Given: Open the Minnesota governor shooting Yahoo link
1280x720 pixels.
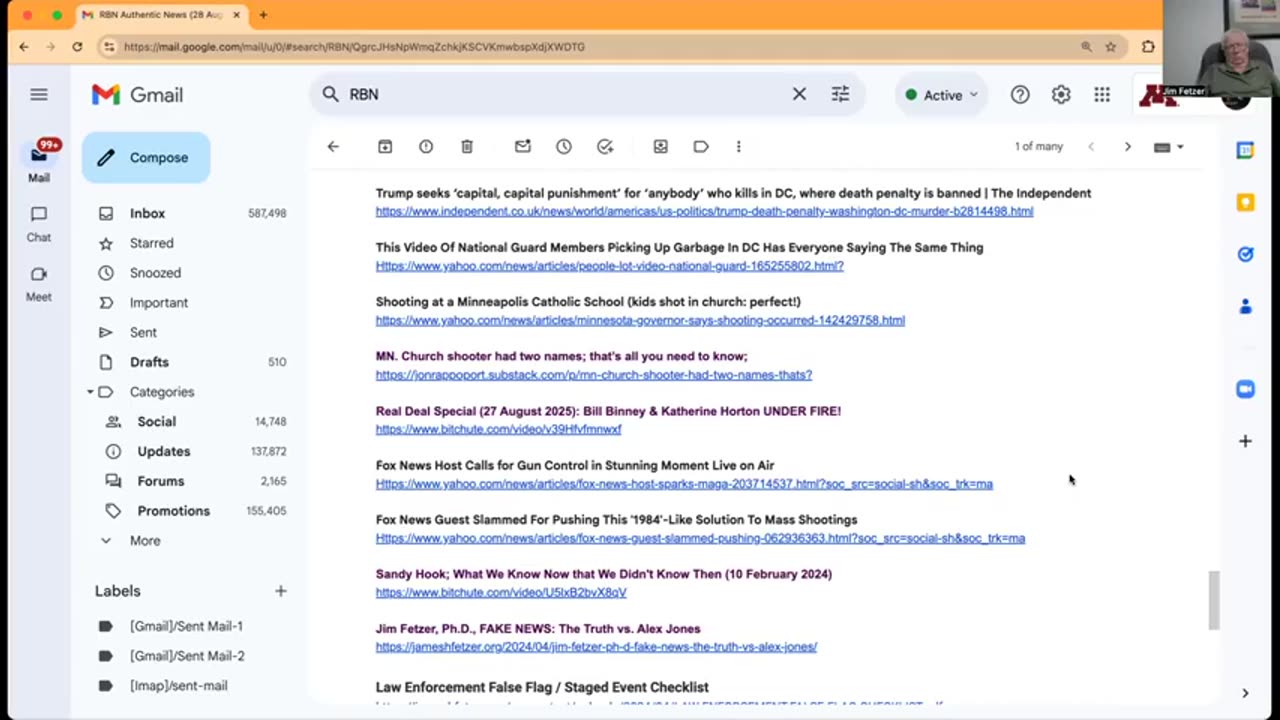Looking at the screenshot, I should [640, 320].
